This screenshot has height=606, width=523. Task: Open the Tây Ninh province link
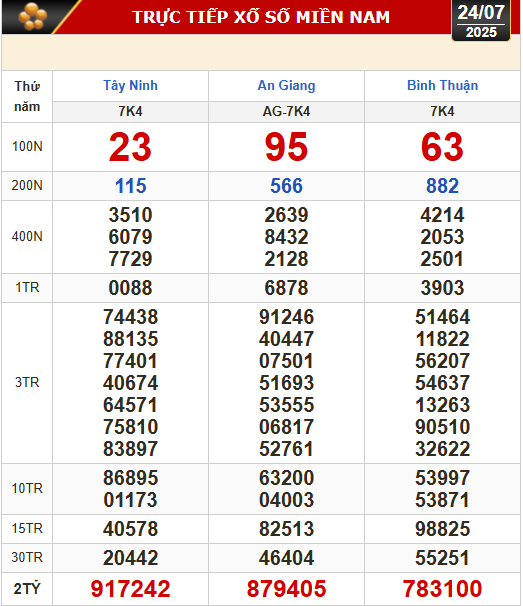click(130, 85)
